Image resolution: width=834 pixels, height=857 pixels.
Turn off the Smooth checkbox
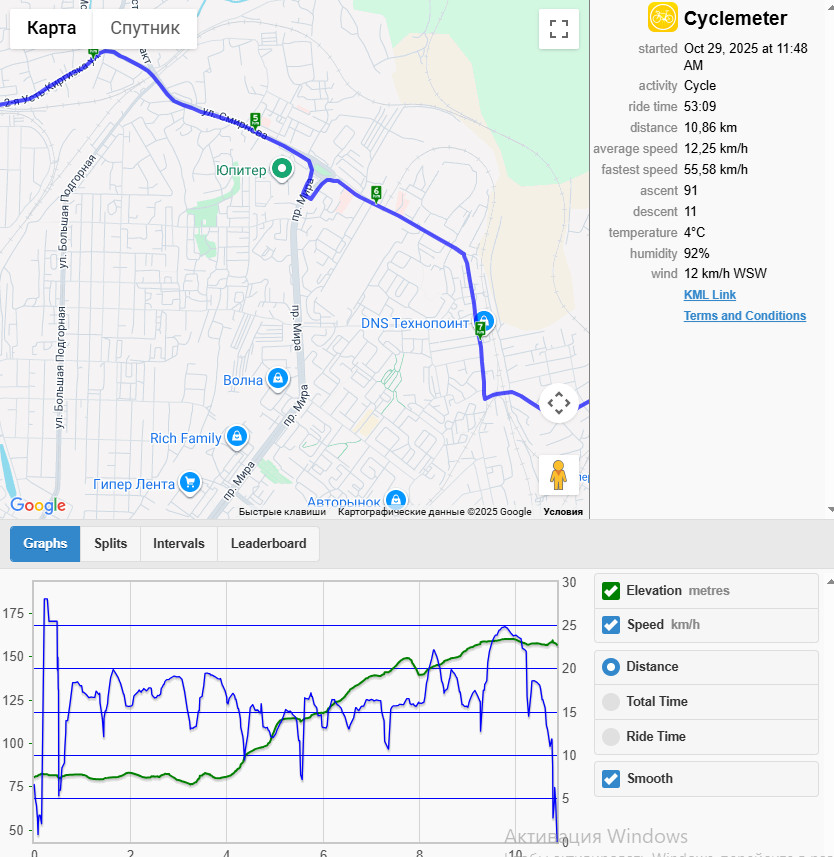pos(610,779)
